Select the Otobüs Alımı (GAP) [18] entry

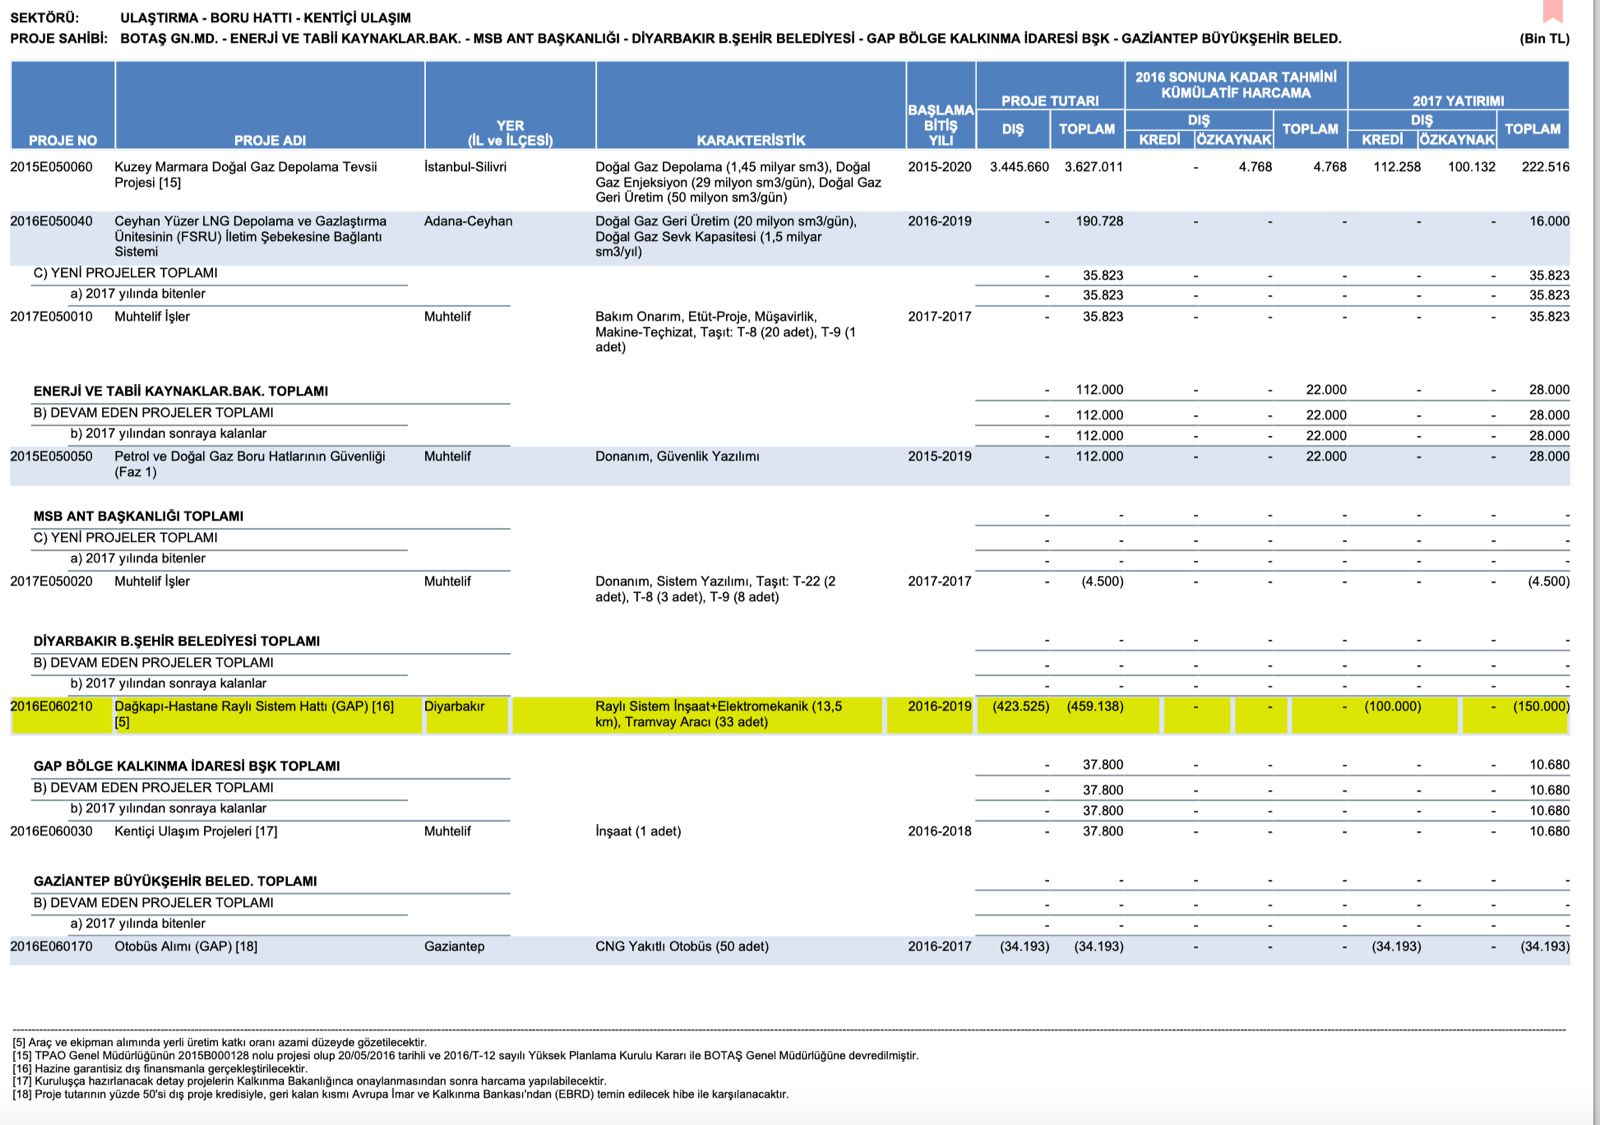coord(186,947)
